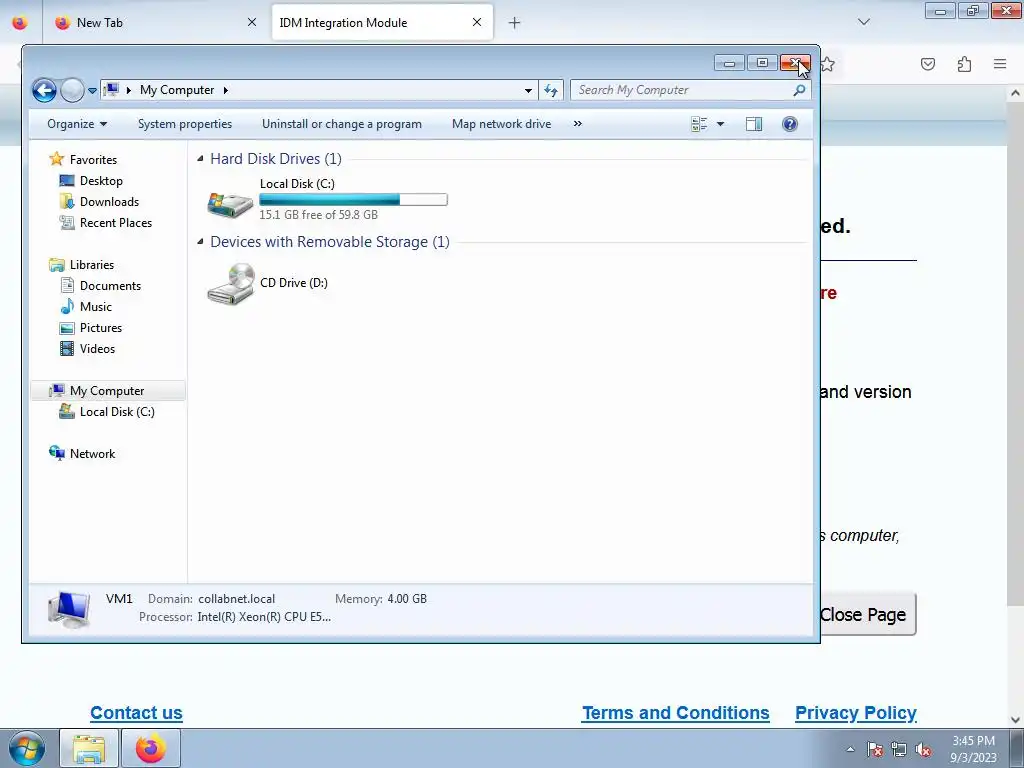This screenshot has width=1024, height=768.
Task: Select Local Disk (C:) in navigation pane
Action: [117, 412]
